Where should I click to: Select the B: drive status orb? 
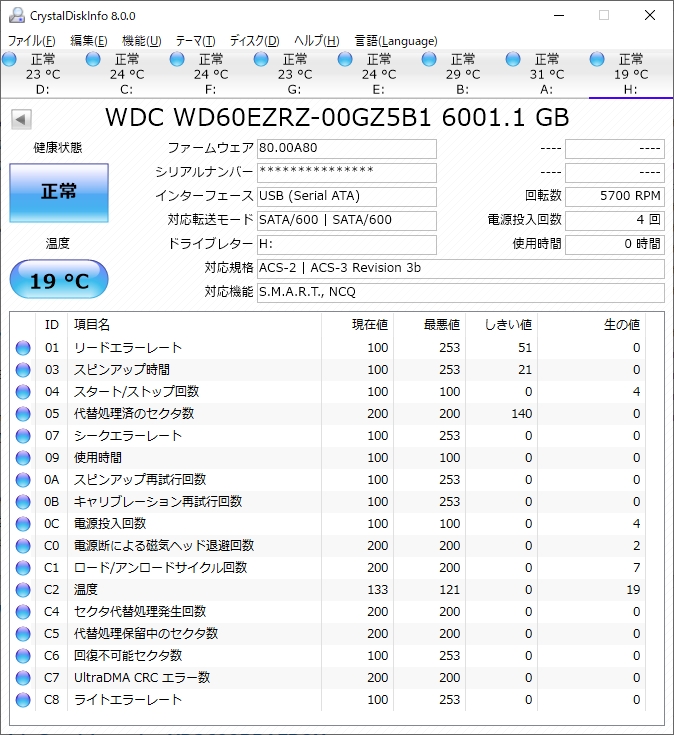(429, 60)
